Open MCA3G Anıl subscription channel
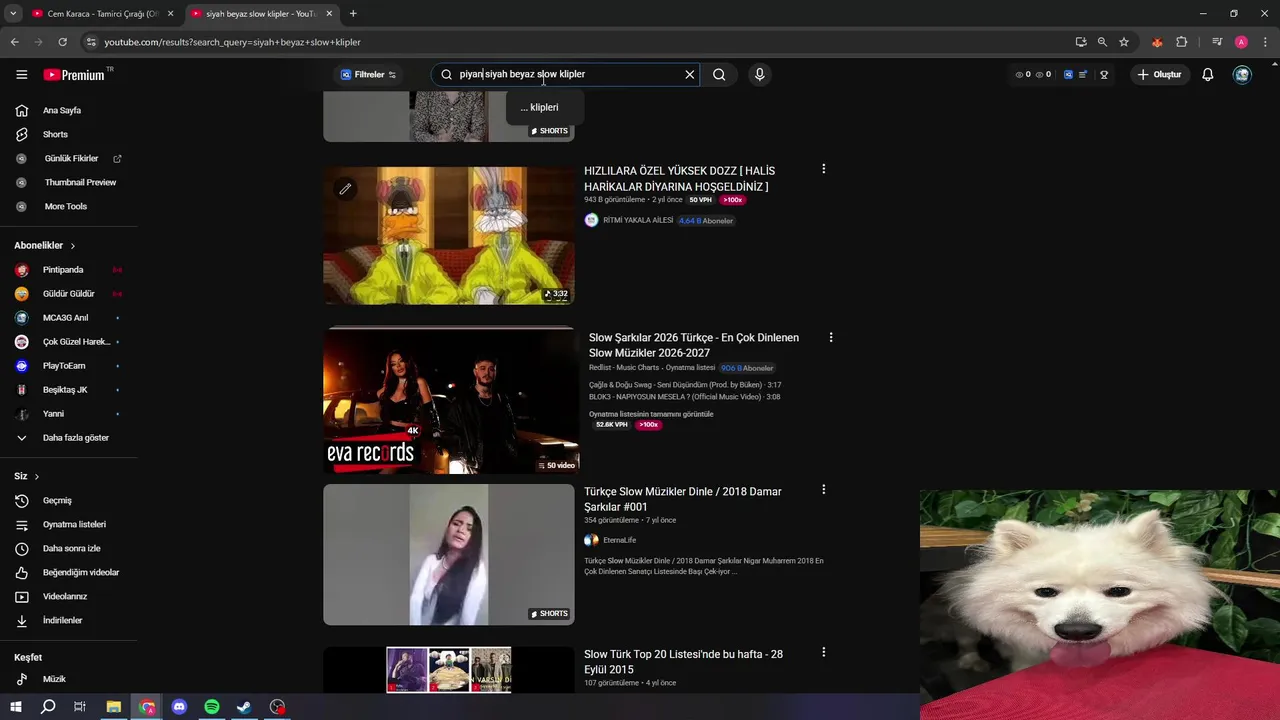The width and height of the screenshot is (1280, 720). [x=68, y=318]
